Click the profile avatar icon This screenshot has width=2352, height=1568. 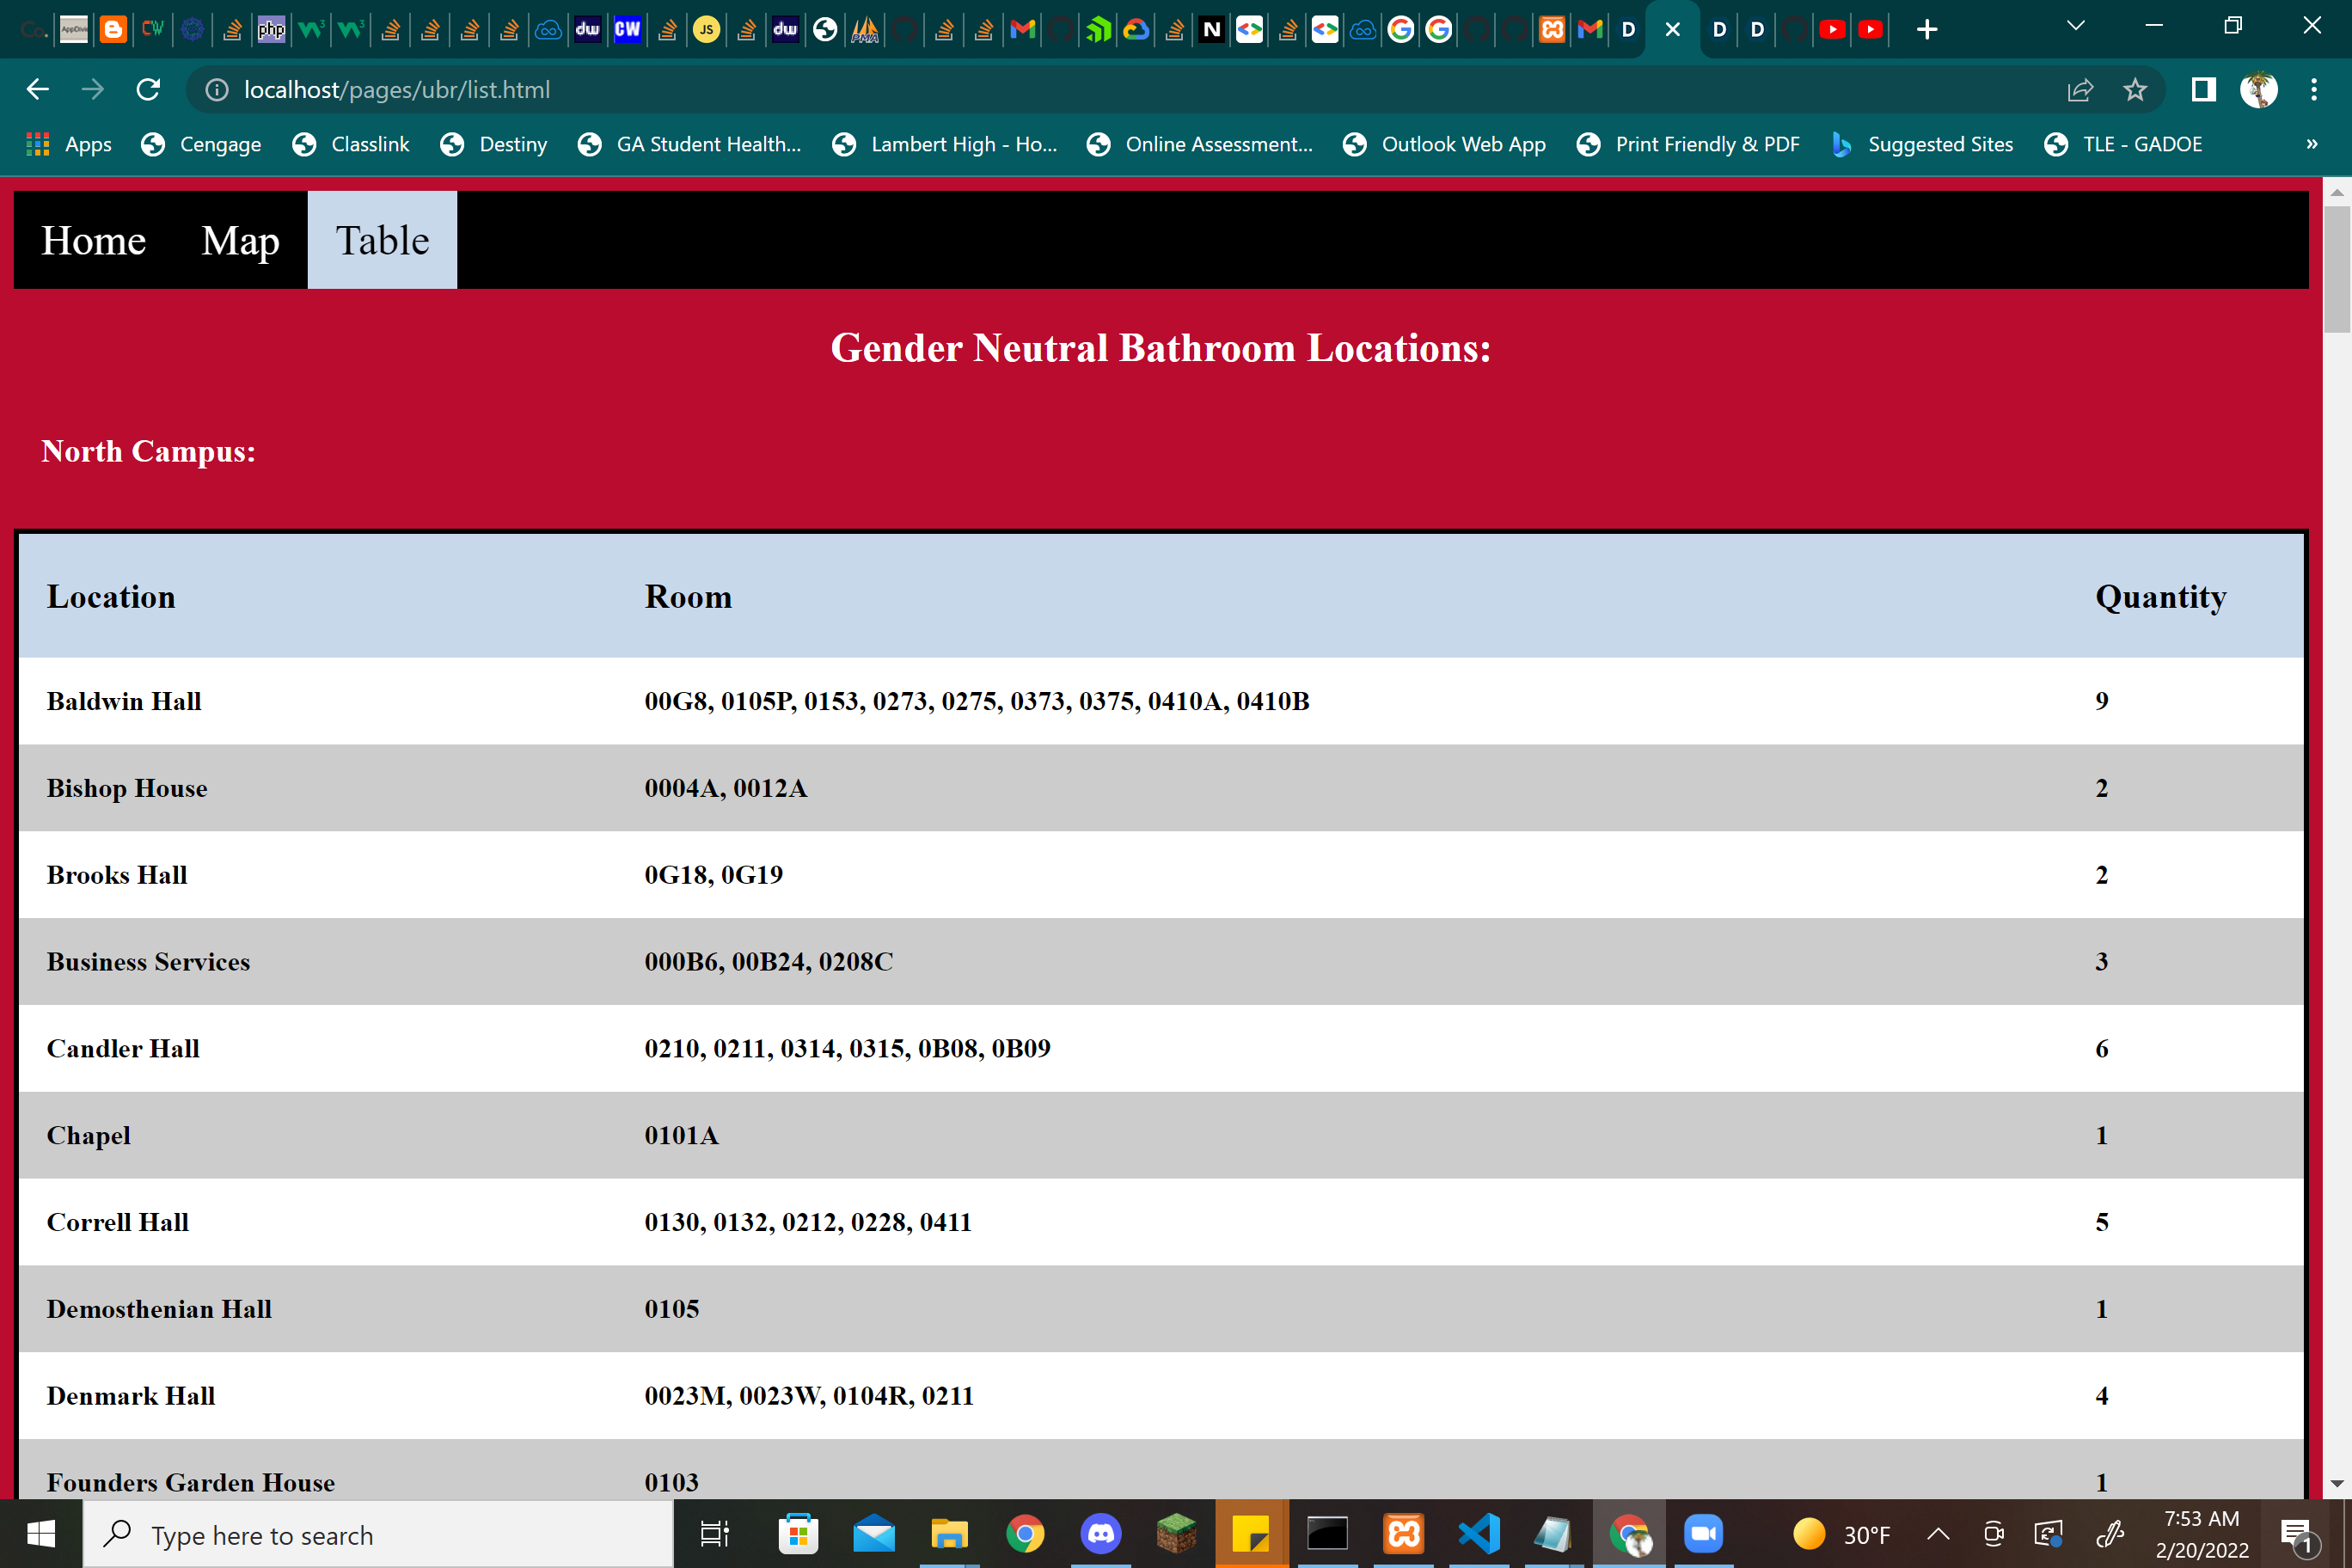(x=2259, y=90)
